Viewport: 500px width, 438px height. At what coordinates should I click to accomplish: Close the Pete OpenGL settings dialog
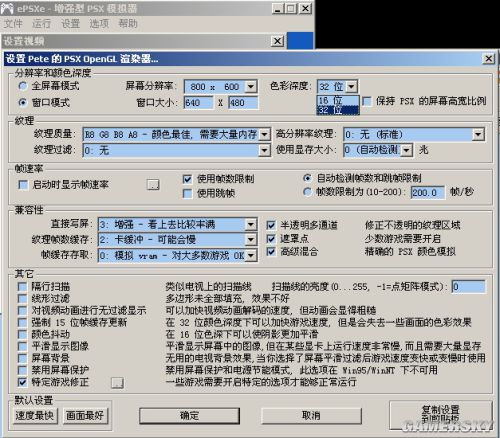(x=488, y=59)
